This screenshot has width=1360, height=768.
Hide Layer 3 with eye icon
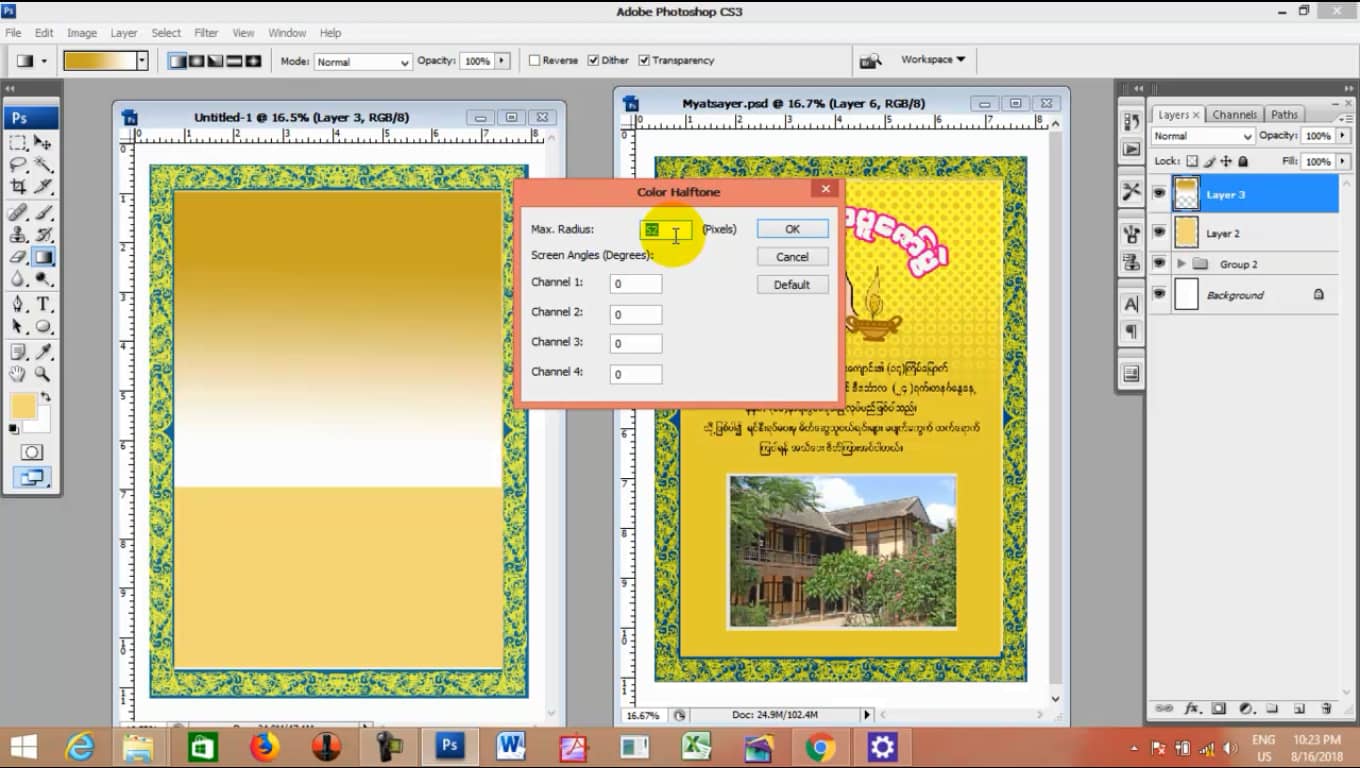coord(1159,194)
